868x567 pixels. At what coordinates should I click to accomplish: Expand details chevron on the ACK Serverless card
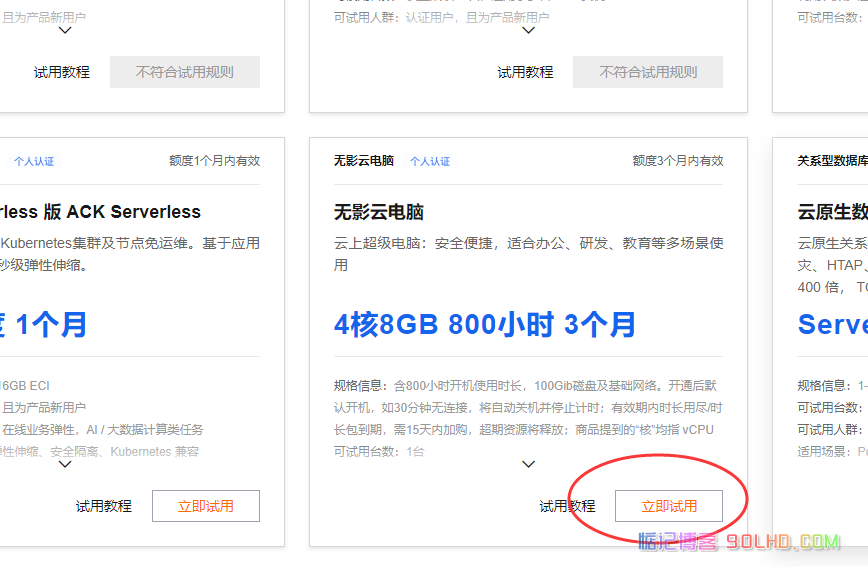(x=65, y=464)
